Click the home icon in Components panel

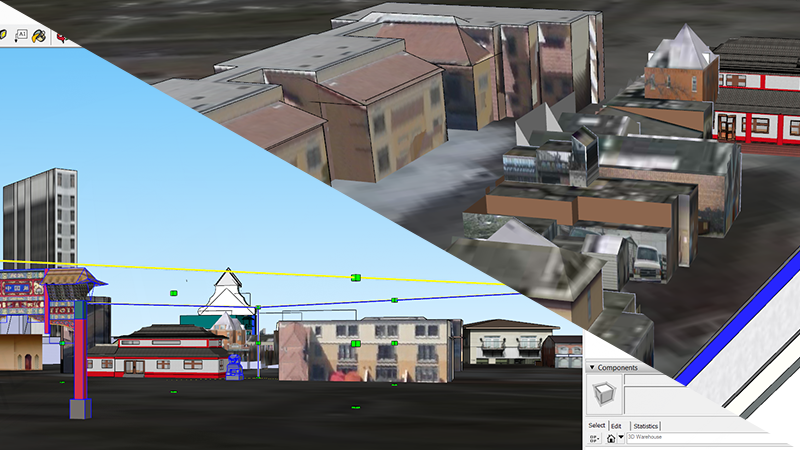pos(610,437)
